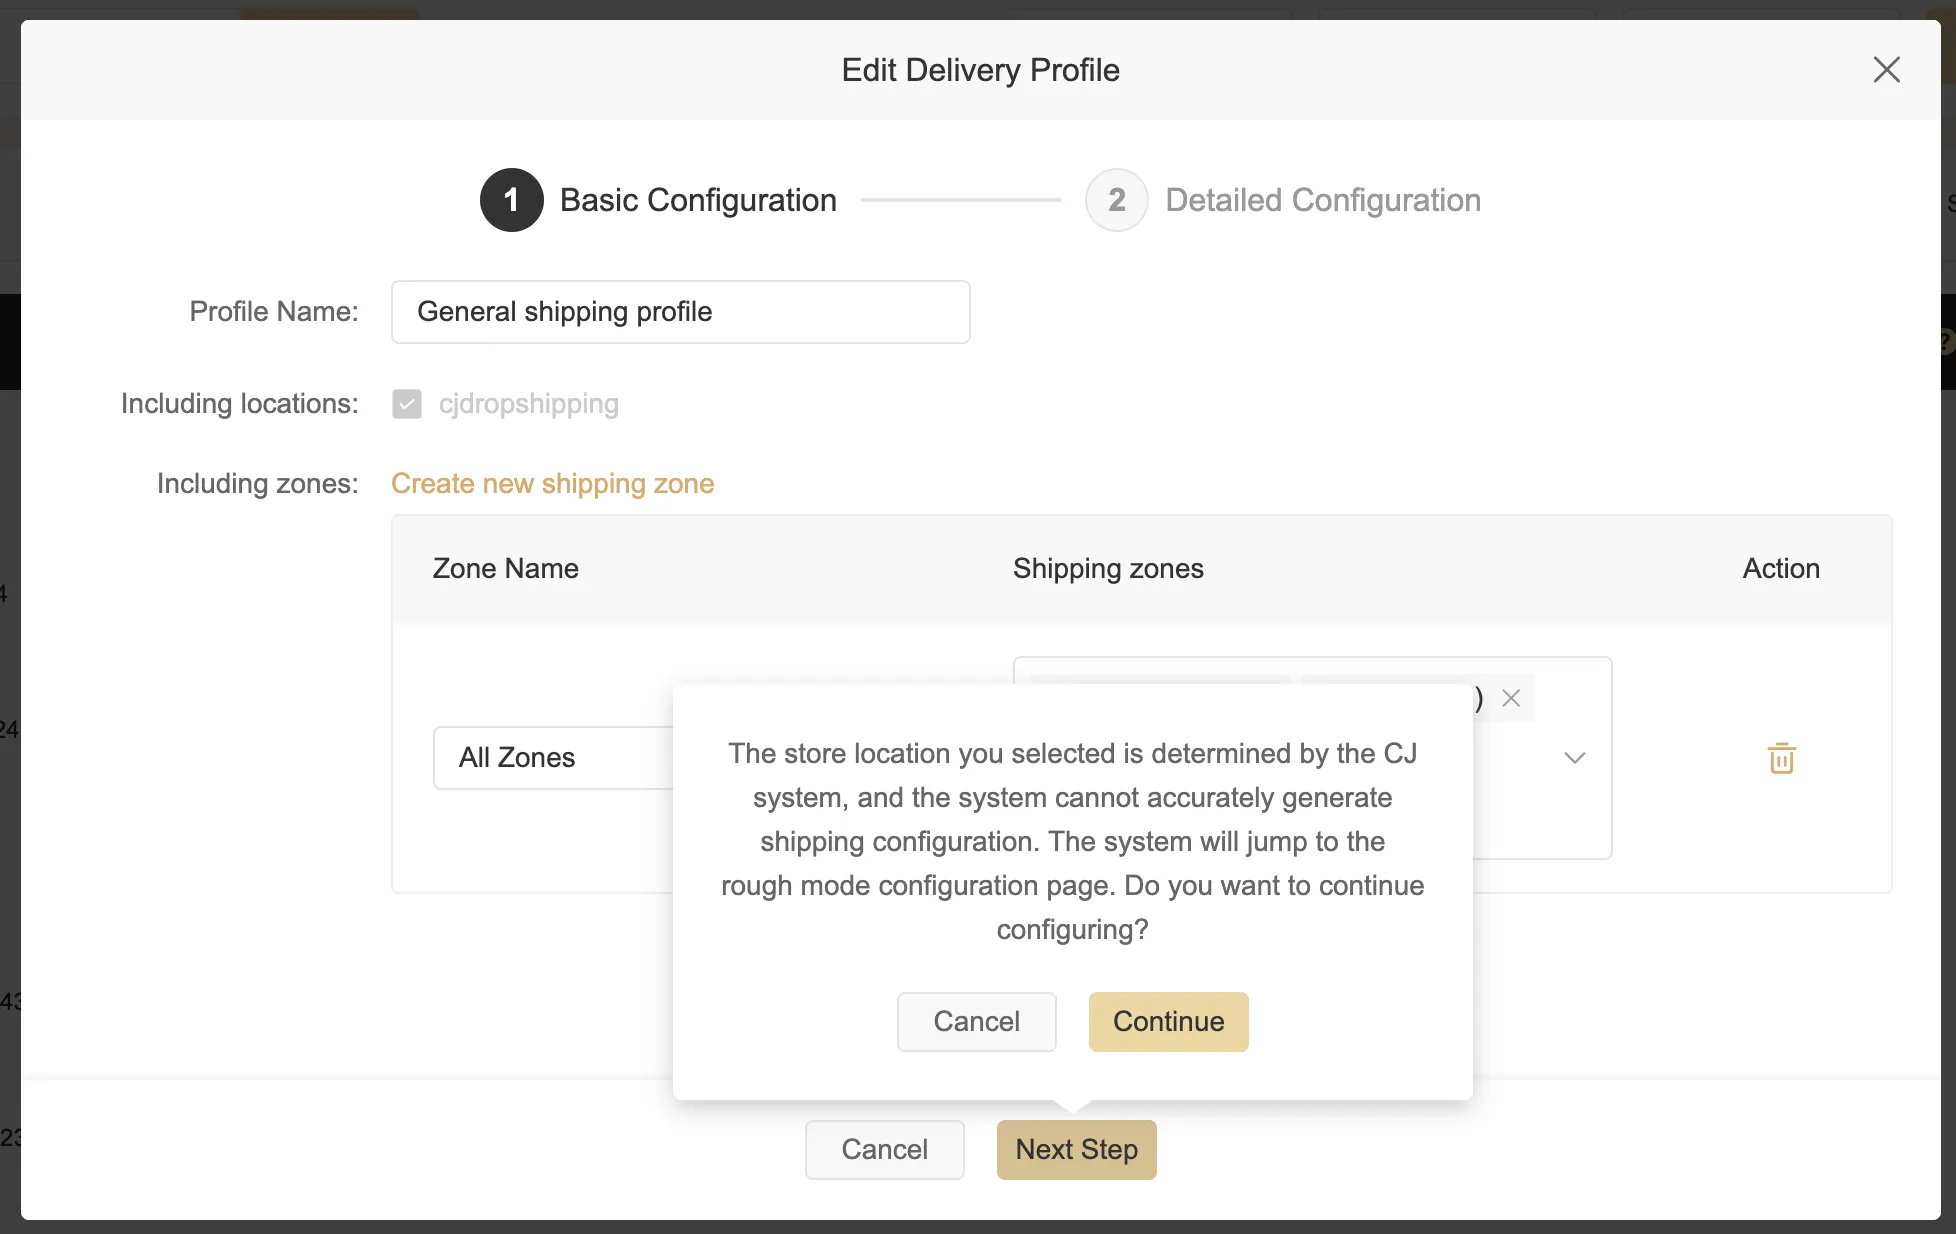Viewport: 1956px width, 1234px height.
Task: Click the cjdropshipping location label
Action: coord(528,404)
